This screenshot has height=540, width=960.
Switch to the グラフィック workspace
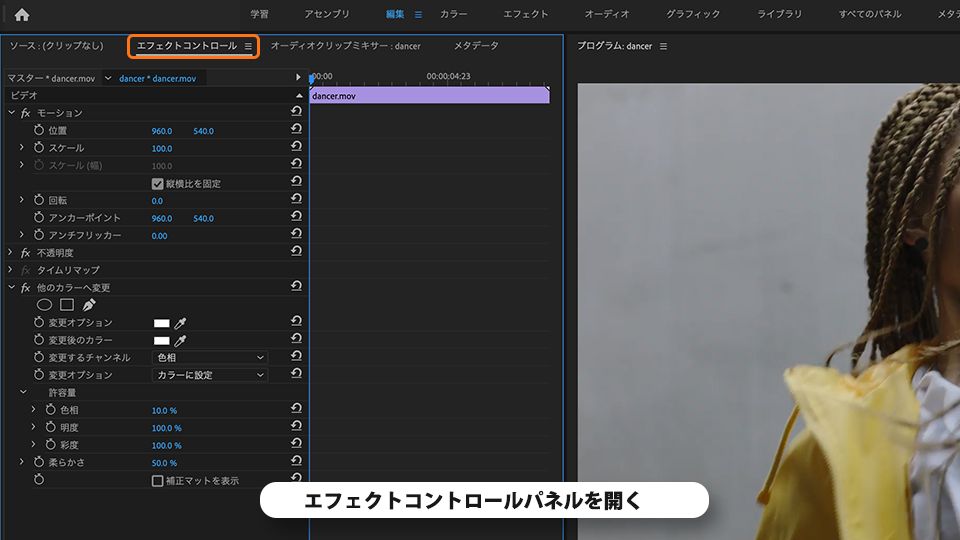point(693,14)
